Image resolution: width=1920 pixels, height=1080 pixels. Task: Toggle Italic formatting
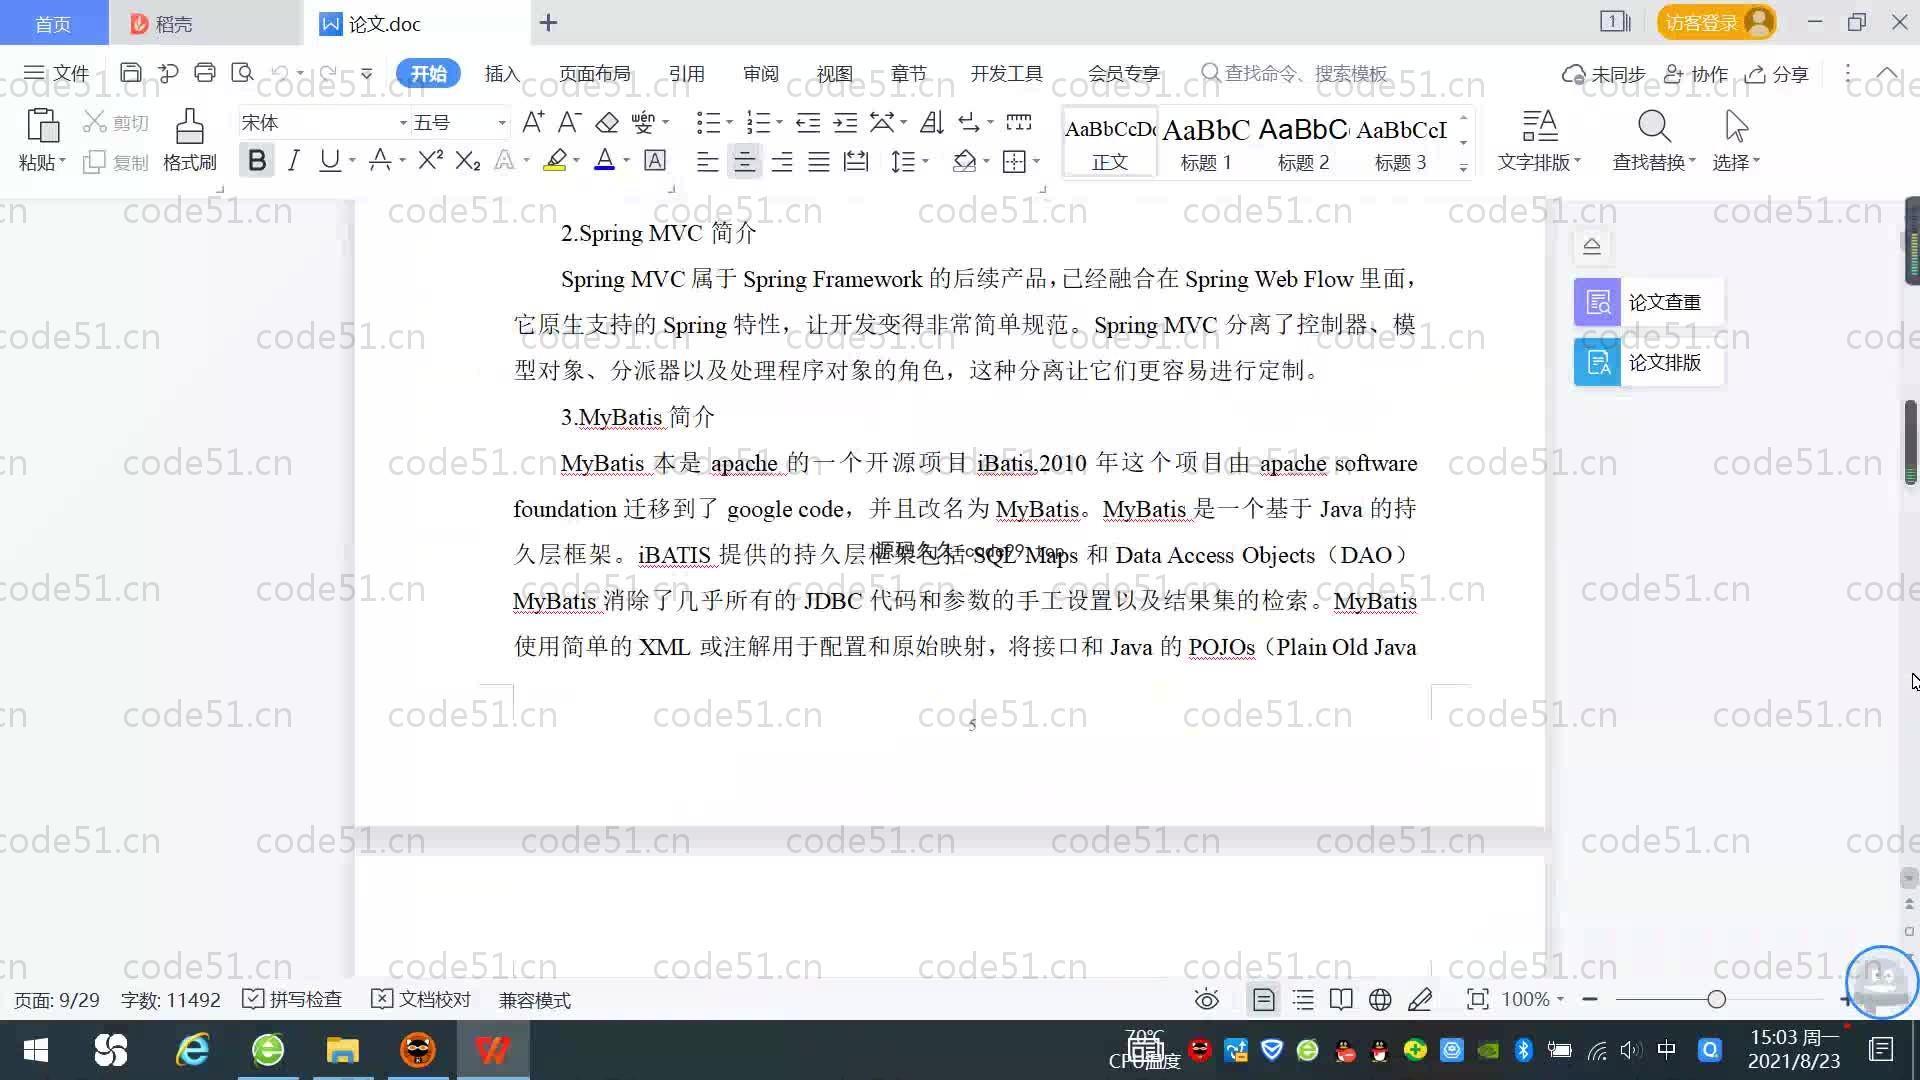click(293, 160)
